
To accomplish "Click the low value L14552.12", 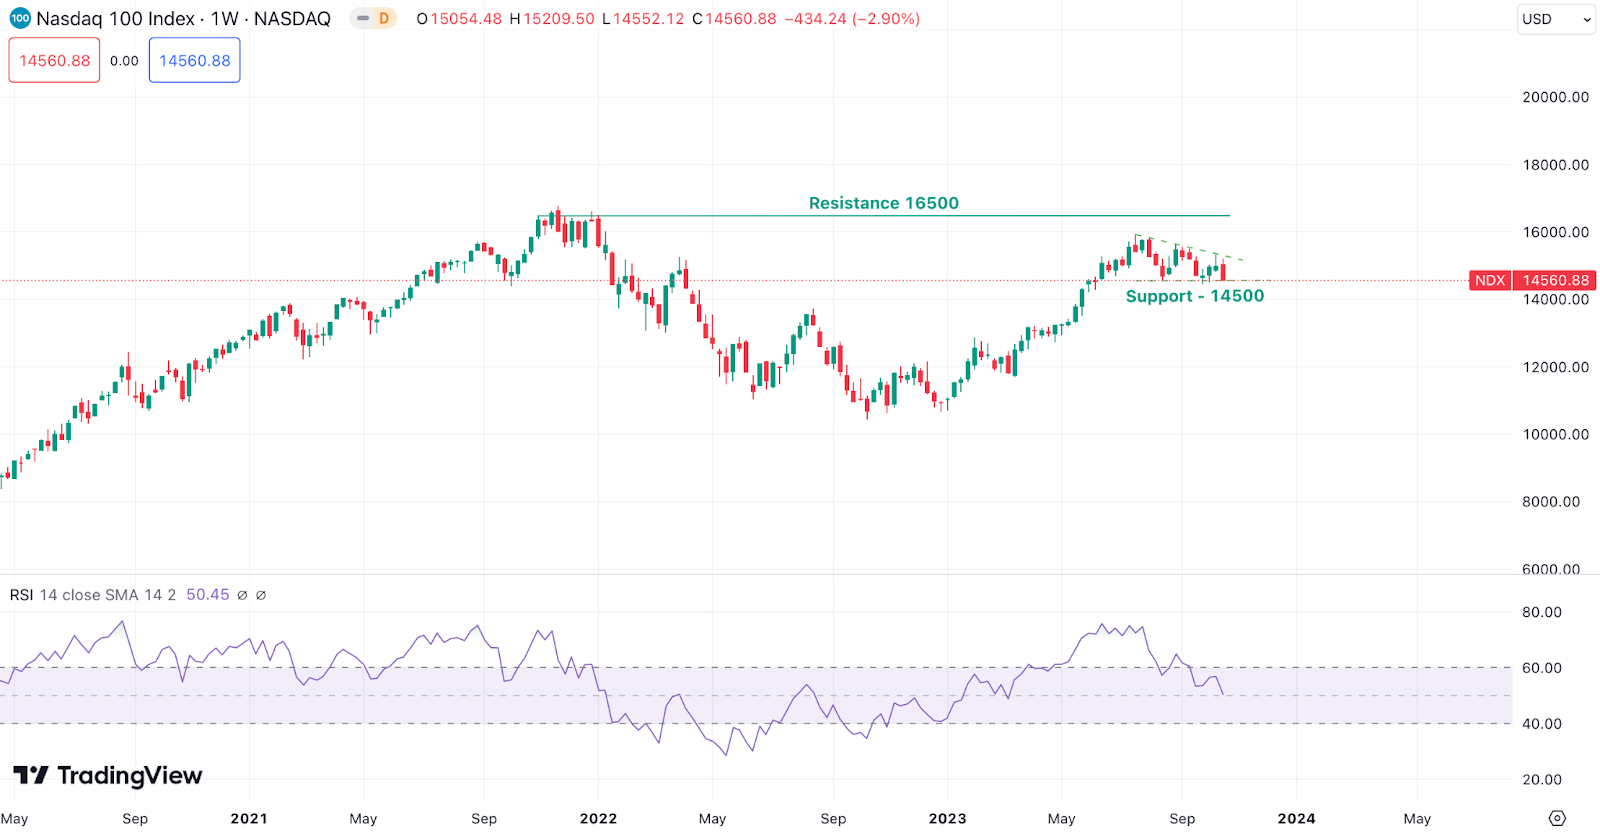I will pyautogui.click(x=643, y=19).
